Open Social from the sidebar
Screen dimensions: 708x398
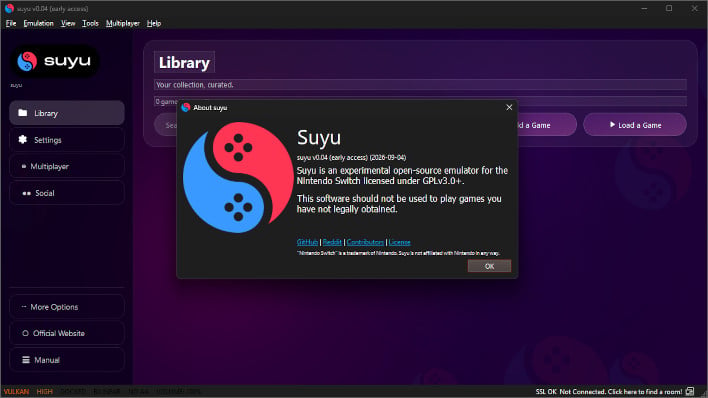tap(67, 193)
